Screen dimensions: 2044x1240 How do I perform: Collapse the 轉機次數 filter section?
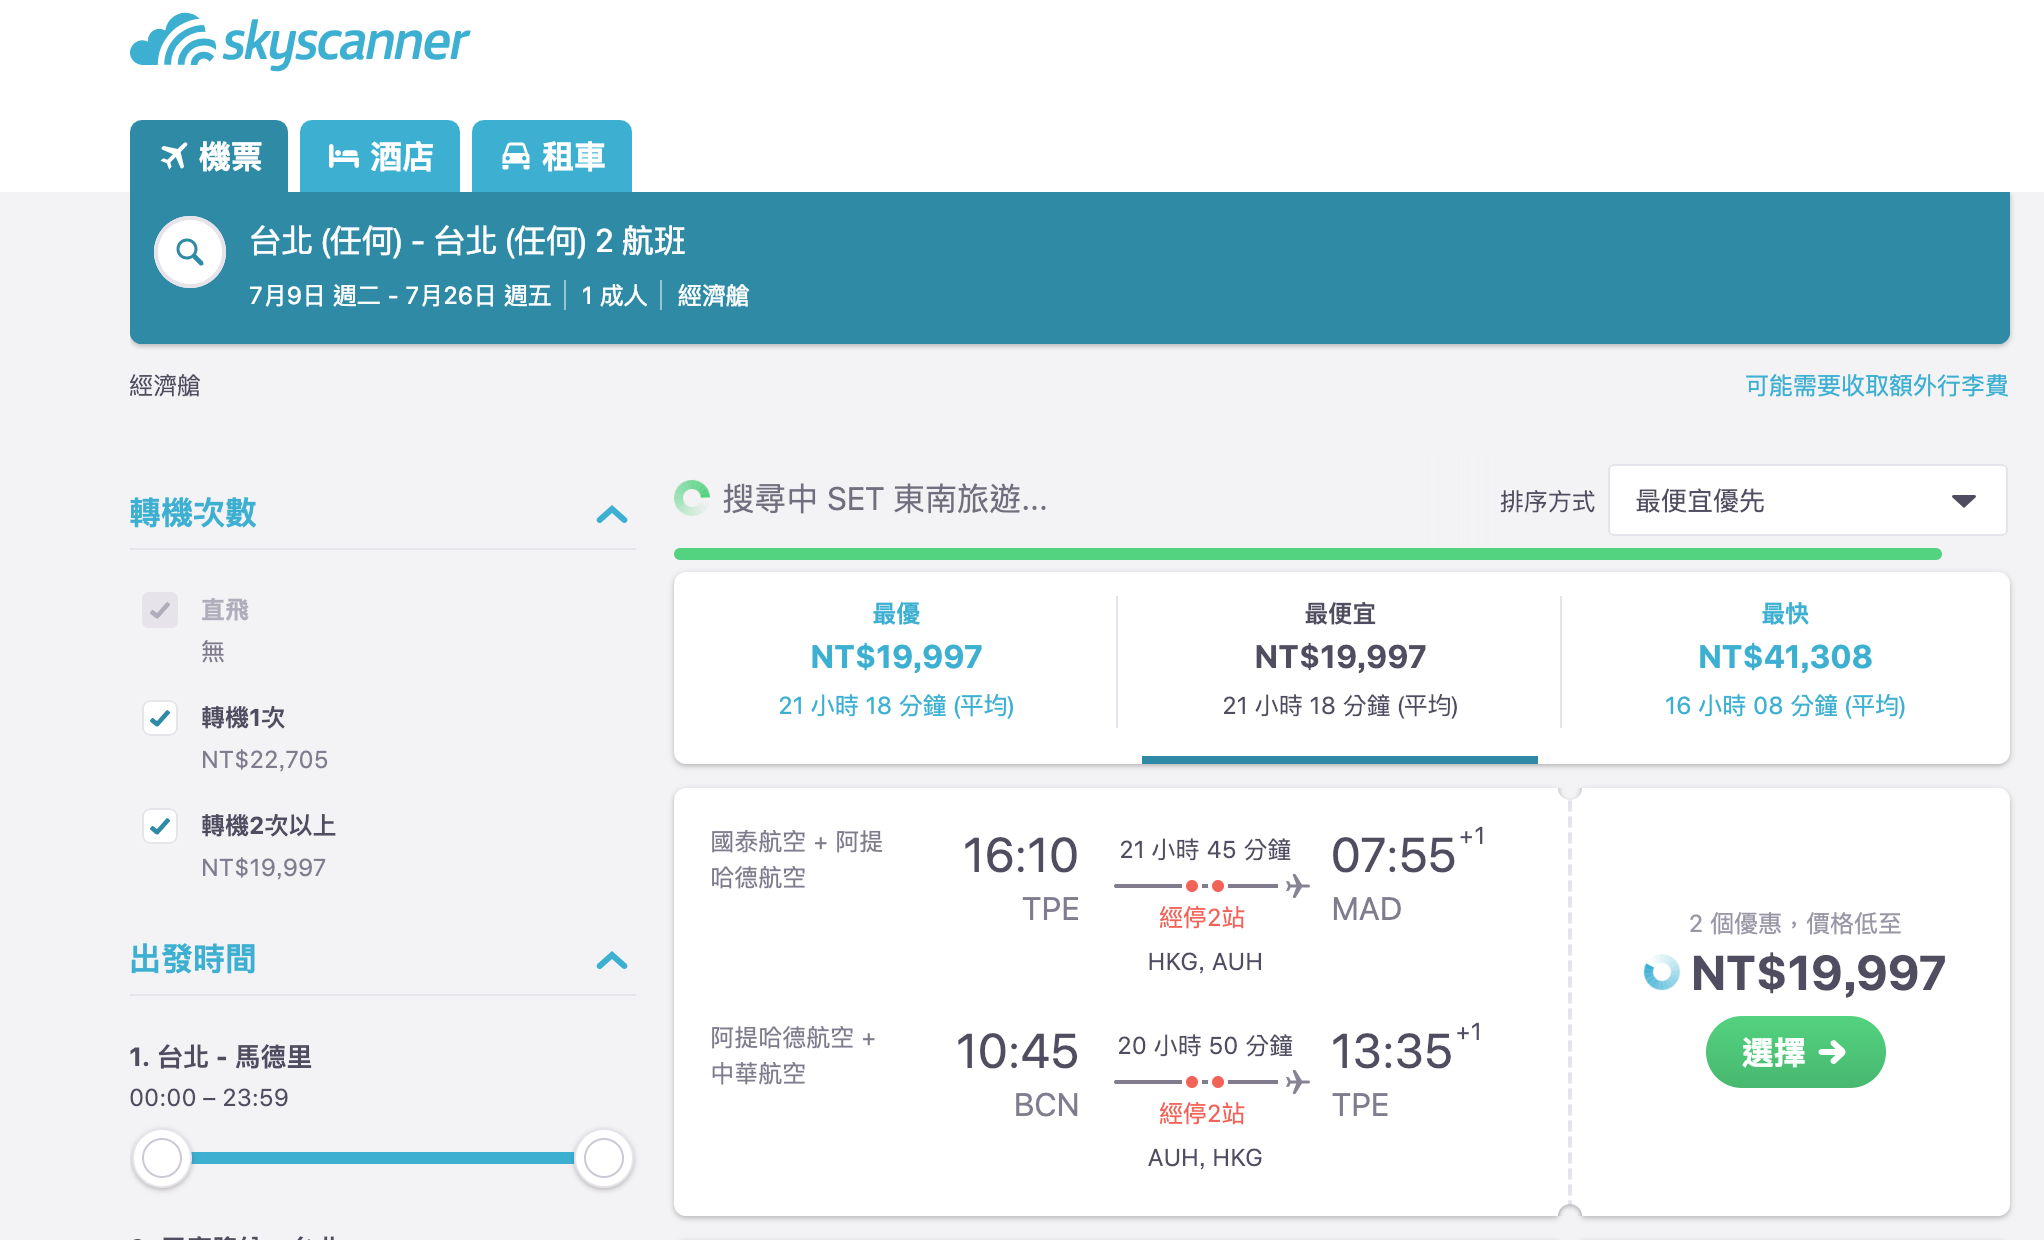tap(612, 515)
